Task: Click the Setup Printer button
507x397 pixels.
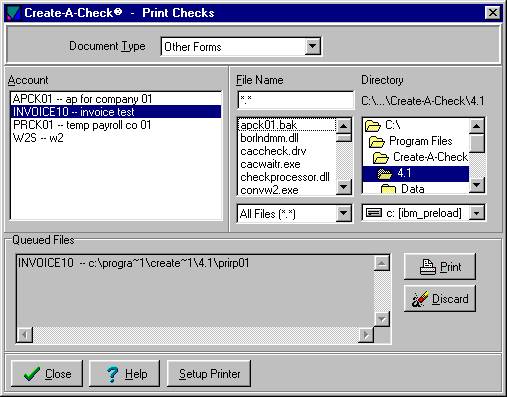Action: [209, 374]
